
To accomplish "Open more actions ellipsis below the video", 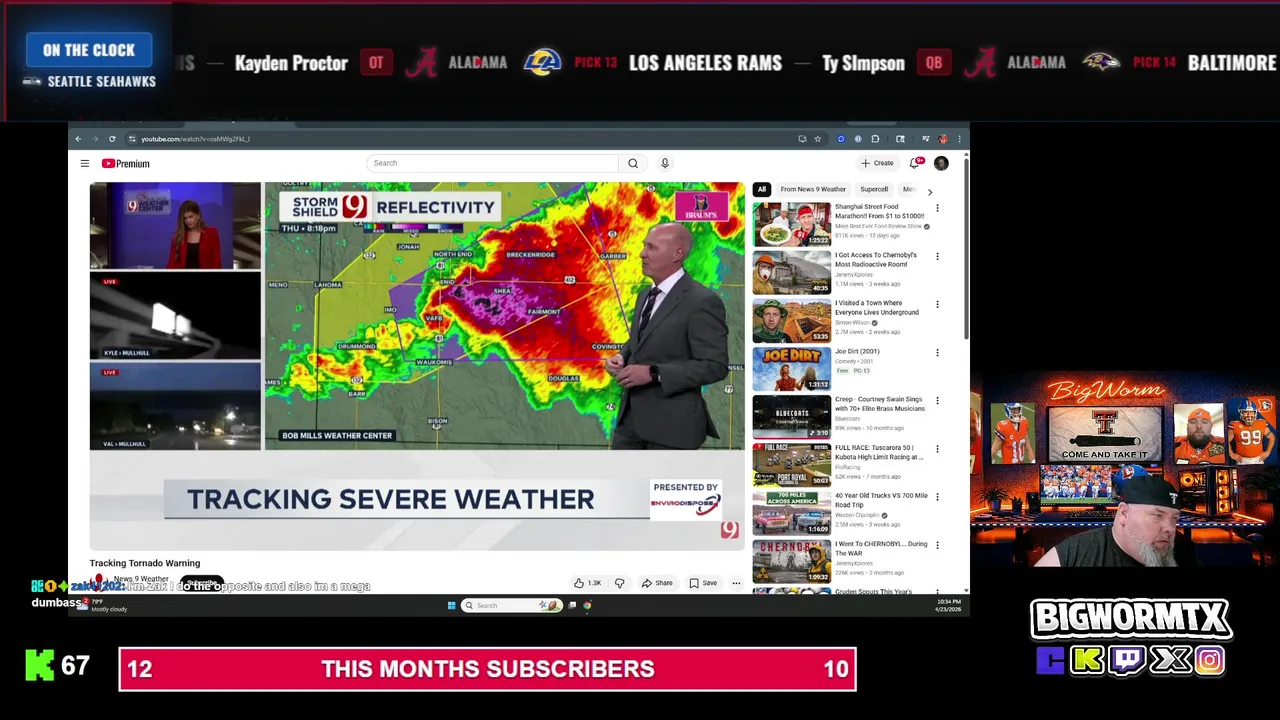I will click(x=736, y=583).
